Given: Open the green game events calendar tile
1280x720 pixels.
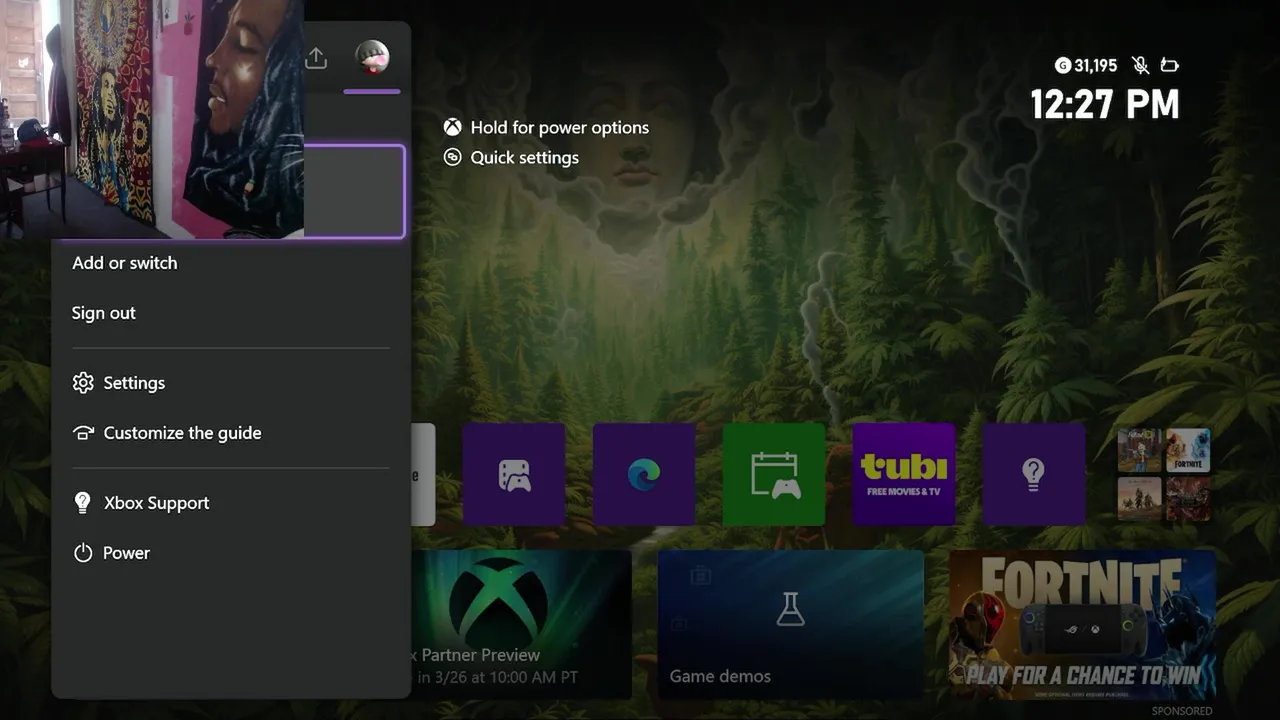Looking at the screenshot, I should [774, 474].
